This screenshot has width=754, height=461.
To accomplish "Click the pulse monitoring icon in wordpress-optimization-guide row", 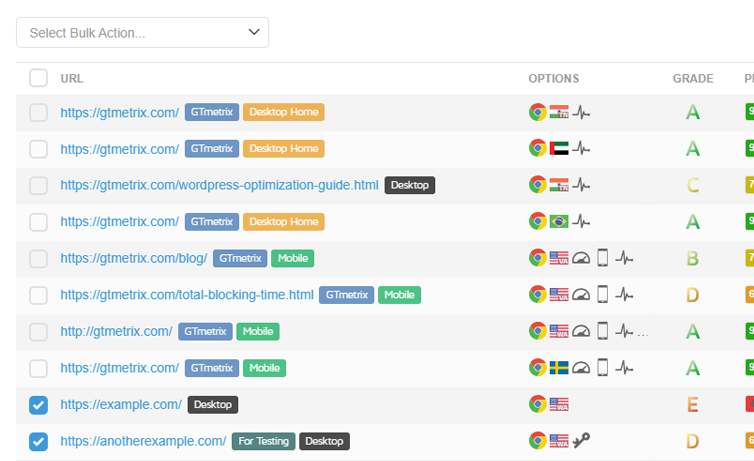I will (581, 185).
